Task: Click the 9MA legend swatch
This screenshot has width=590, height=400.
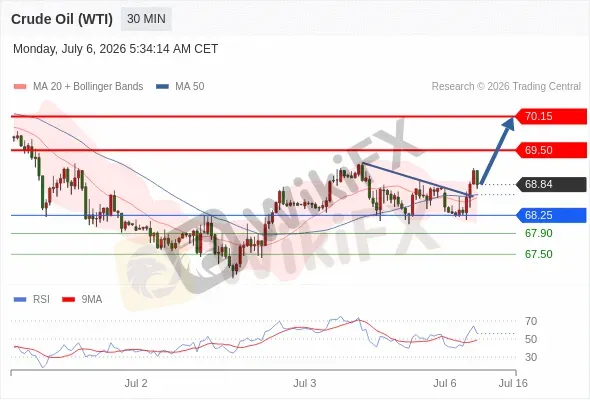Action: pos(68,300)
